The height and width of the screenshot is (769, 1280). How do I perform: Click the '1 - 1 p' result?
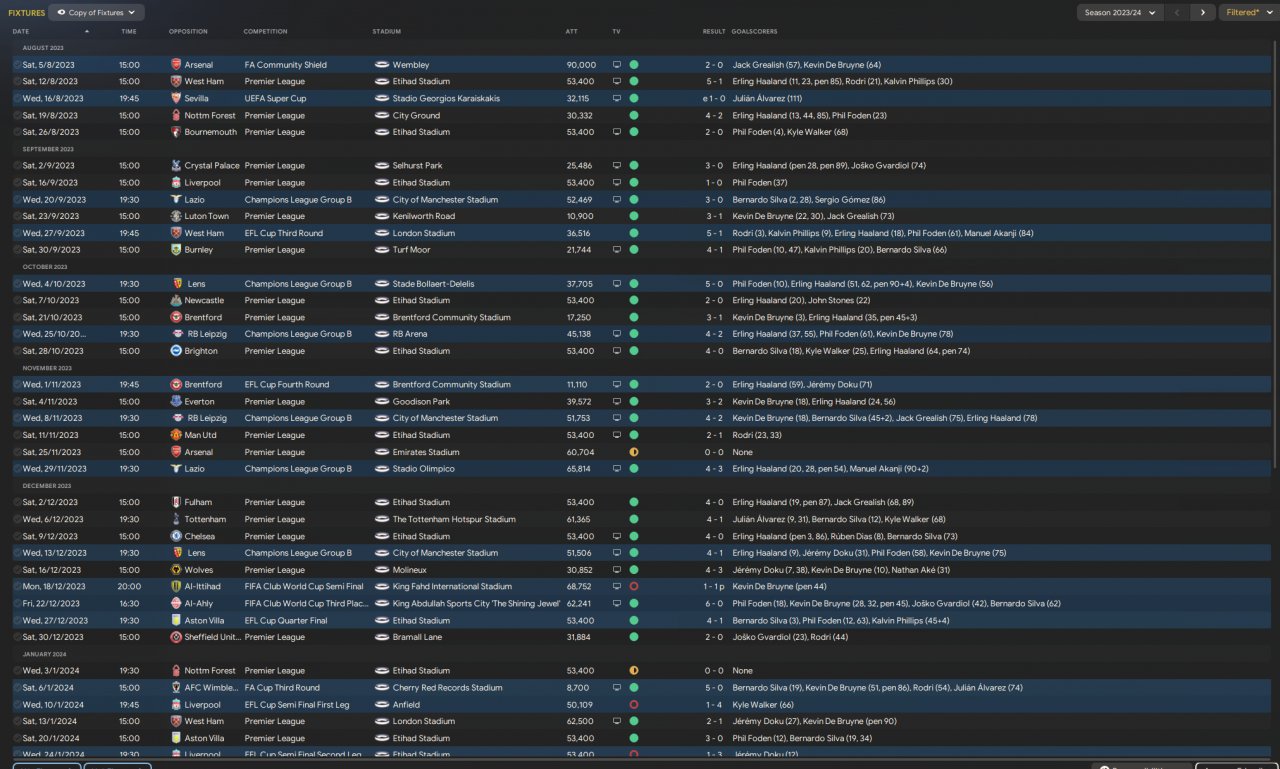pyautogui.click(x=713, y=587)
